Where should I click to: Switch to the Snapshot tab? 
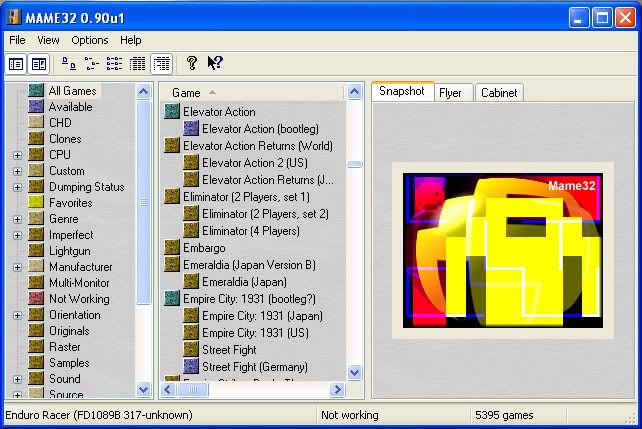402,91
